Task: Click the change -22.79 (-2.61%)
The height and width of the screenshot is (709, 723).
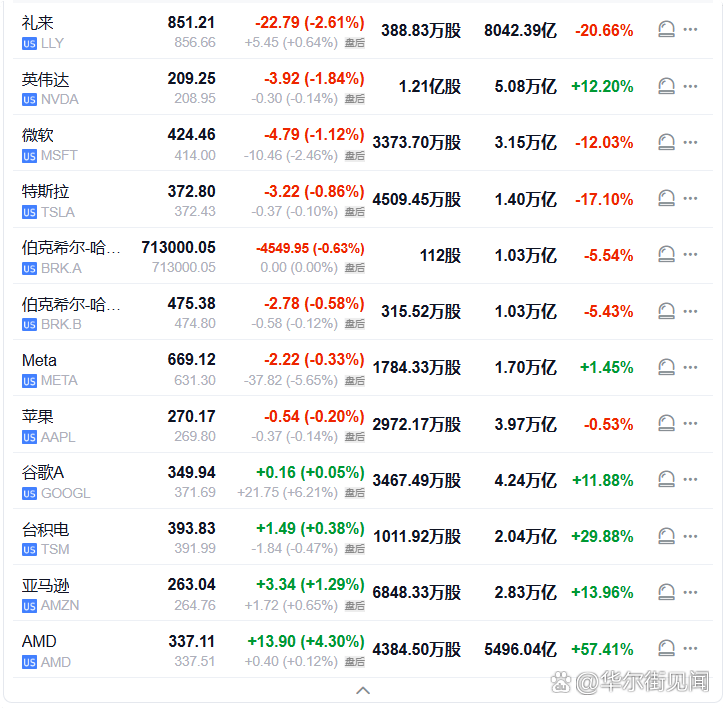Action: [x=310, y=22]
